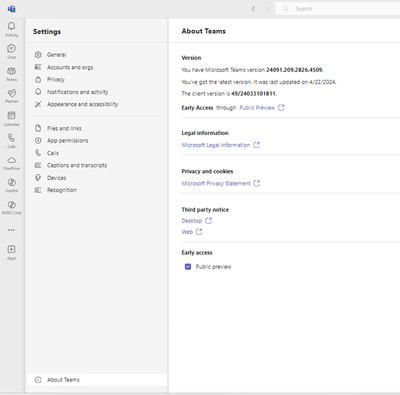
Task: Open Captions and transcripts settings
Action: point(77,165)
